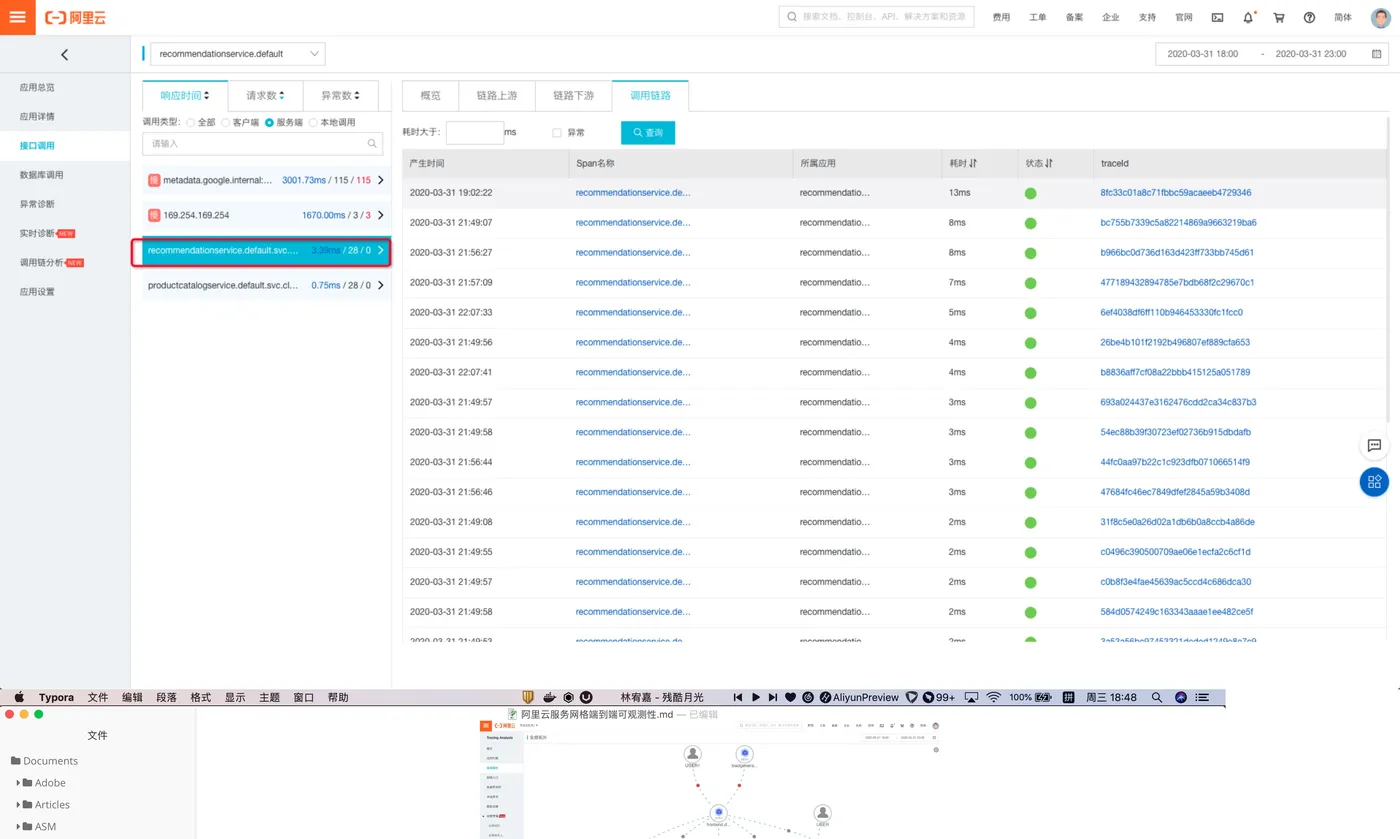Expand the 169.254.169.254 row chevron

[381, 215]
